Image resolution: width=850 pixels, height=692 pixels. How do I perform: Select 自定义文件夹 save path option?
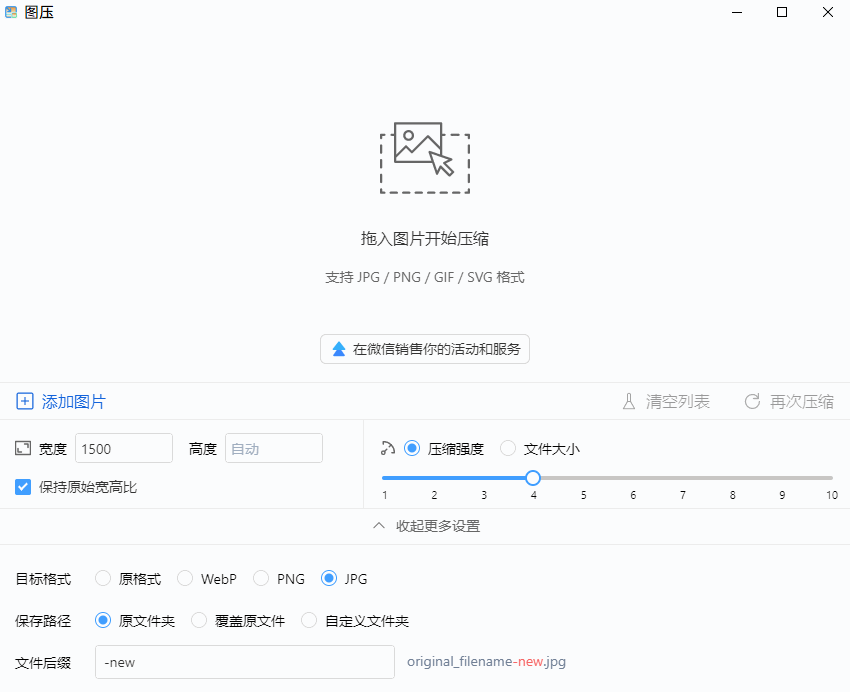click(309, 621)
